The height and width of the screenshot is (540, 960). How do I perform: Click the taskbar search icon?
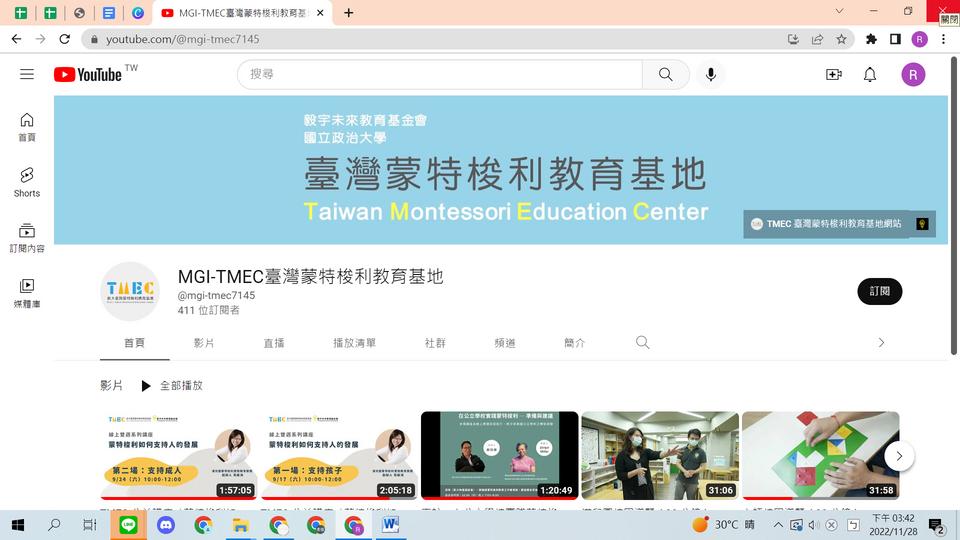coord(54,525)
